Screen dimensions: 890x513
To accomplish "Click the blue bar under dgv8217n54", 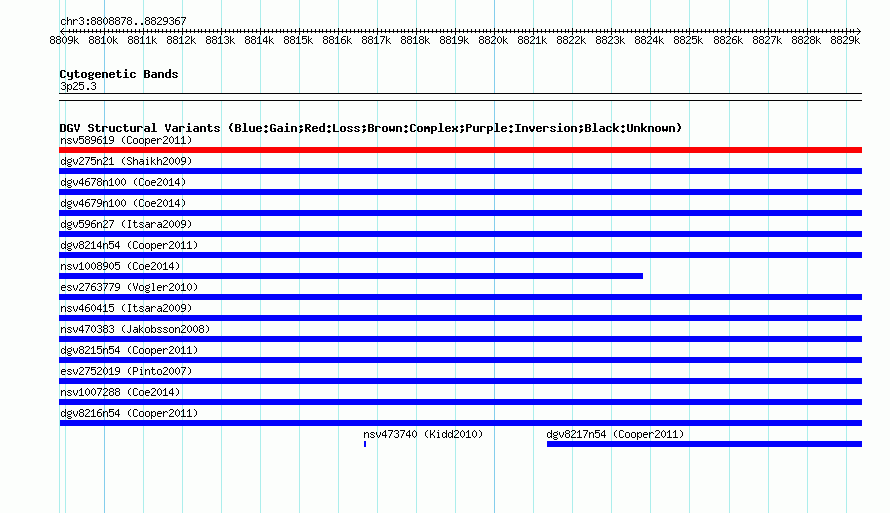I will point(704,444).
